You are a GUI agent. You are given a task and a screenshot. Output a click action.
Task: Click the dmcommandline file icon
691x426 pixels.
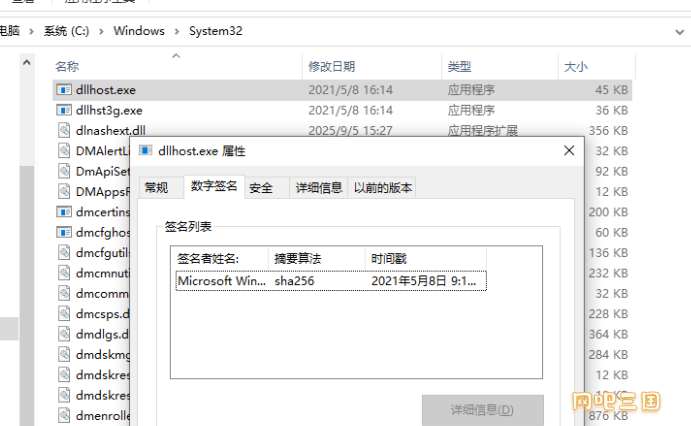64,293
